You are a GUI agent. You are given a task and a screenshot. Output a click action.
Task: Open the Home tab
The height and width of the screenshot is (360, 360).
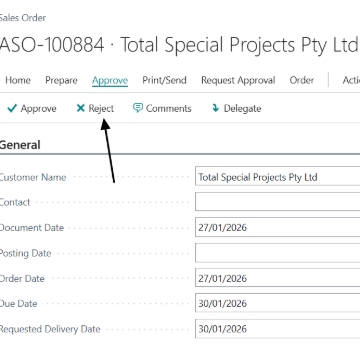[x=18, y=80]
